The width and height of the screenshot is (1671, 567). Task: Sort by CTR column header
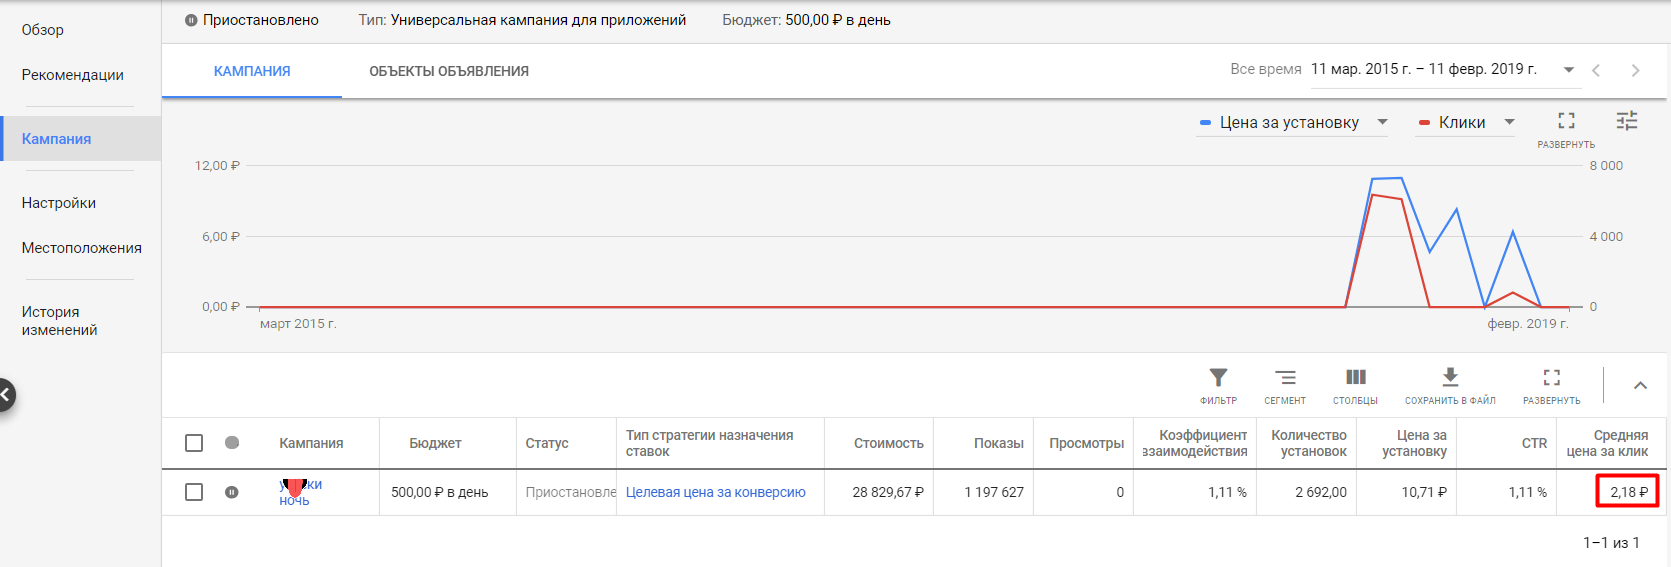coord(1534,443)
